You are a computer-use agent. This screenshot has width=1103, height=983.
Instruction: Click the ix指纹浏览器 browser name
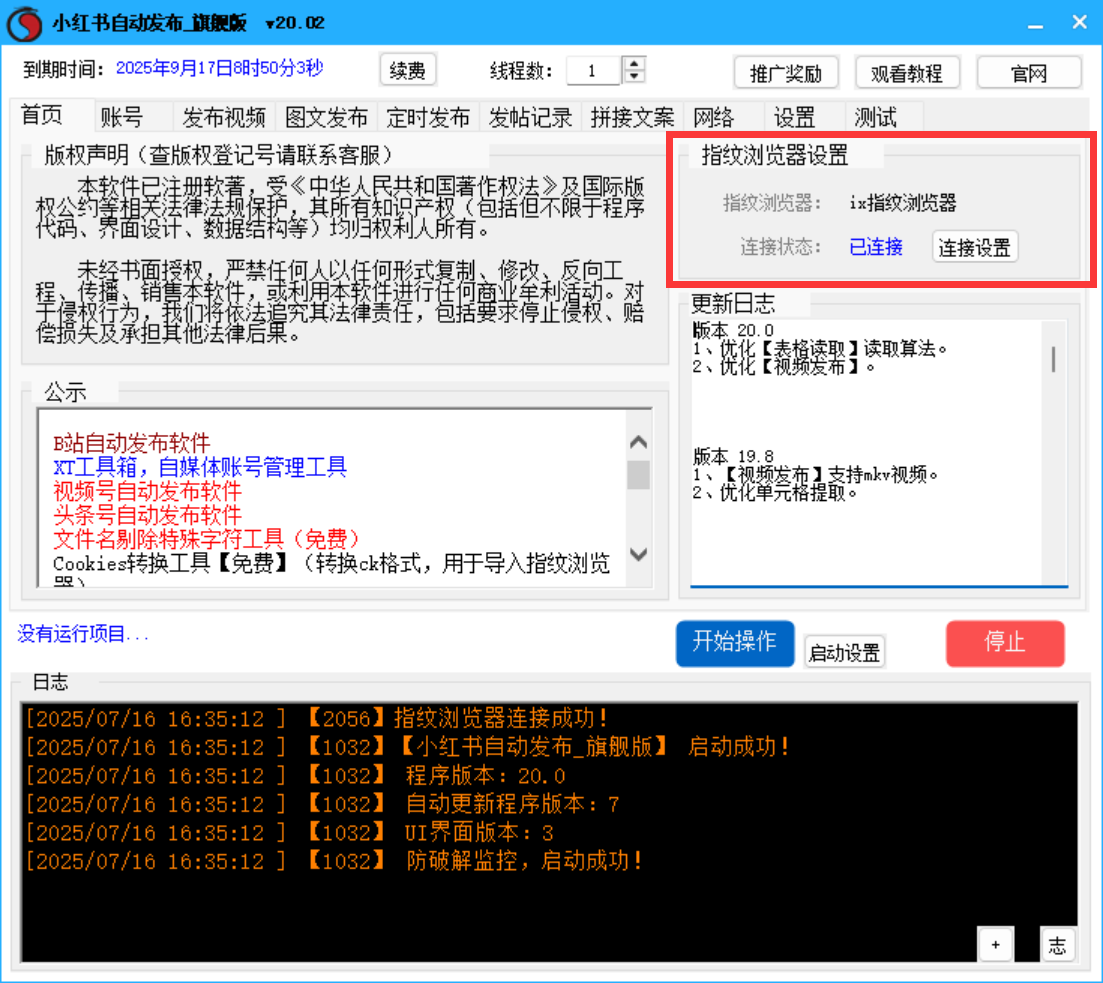click(903, 203)
